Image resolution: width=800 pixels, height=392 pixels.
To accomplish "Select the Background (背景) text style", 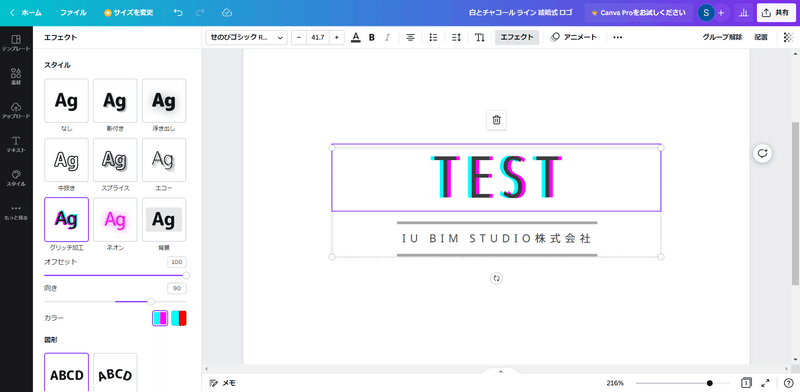I will [x=164, y=219].
